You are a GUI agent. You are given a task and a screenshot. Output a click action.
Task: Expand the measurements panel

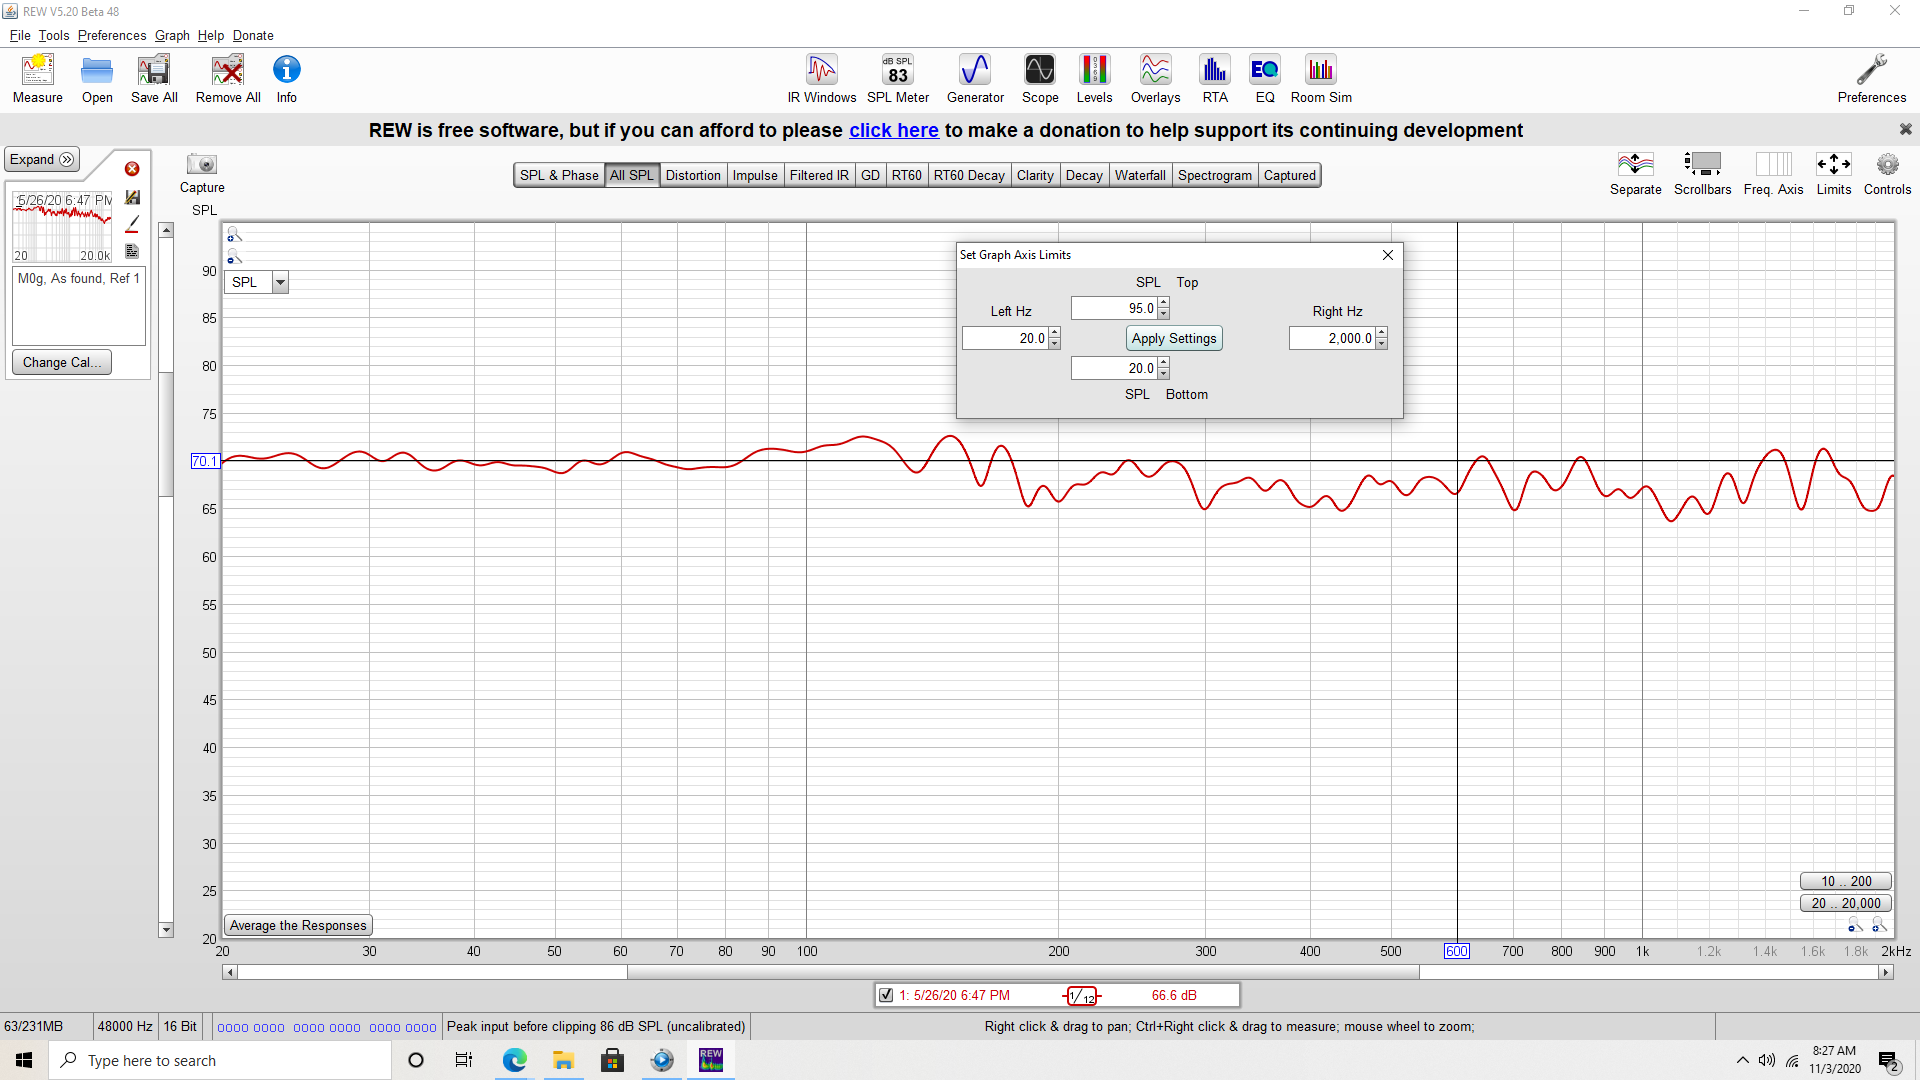tap(42, 160)
